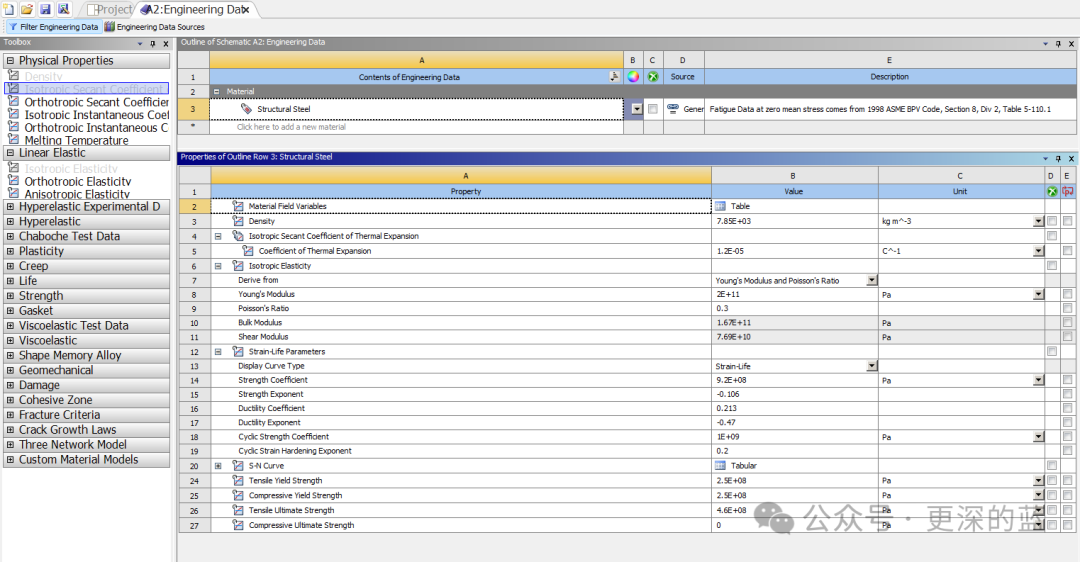Image resolution: width=1080 pixels, height=562 pixels.
Task: Open the Strength Coefficient unit dropdown
Action: coord(1038,380)
